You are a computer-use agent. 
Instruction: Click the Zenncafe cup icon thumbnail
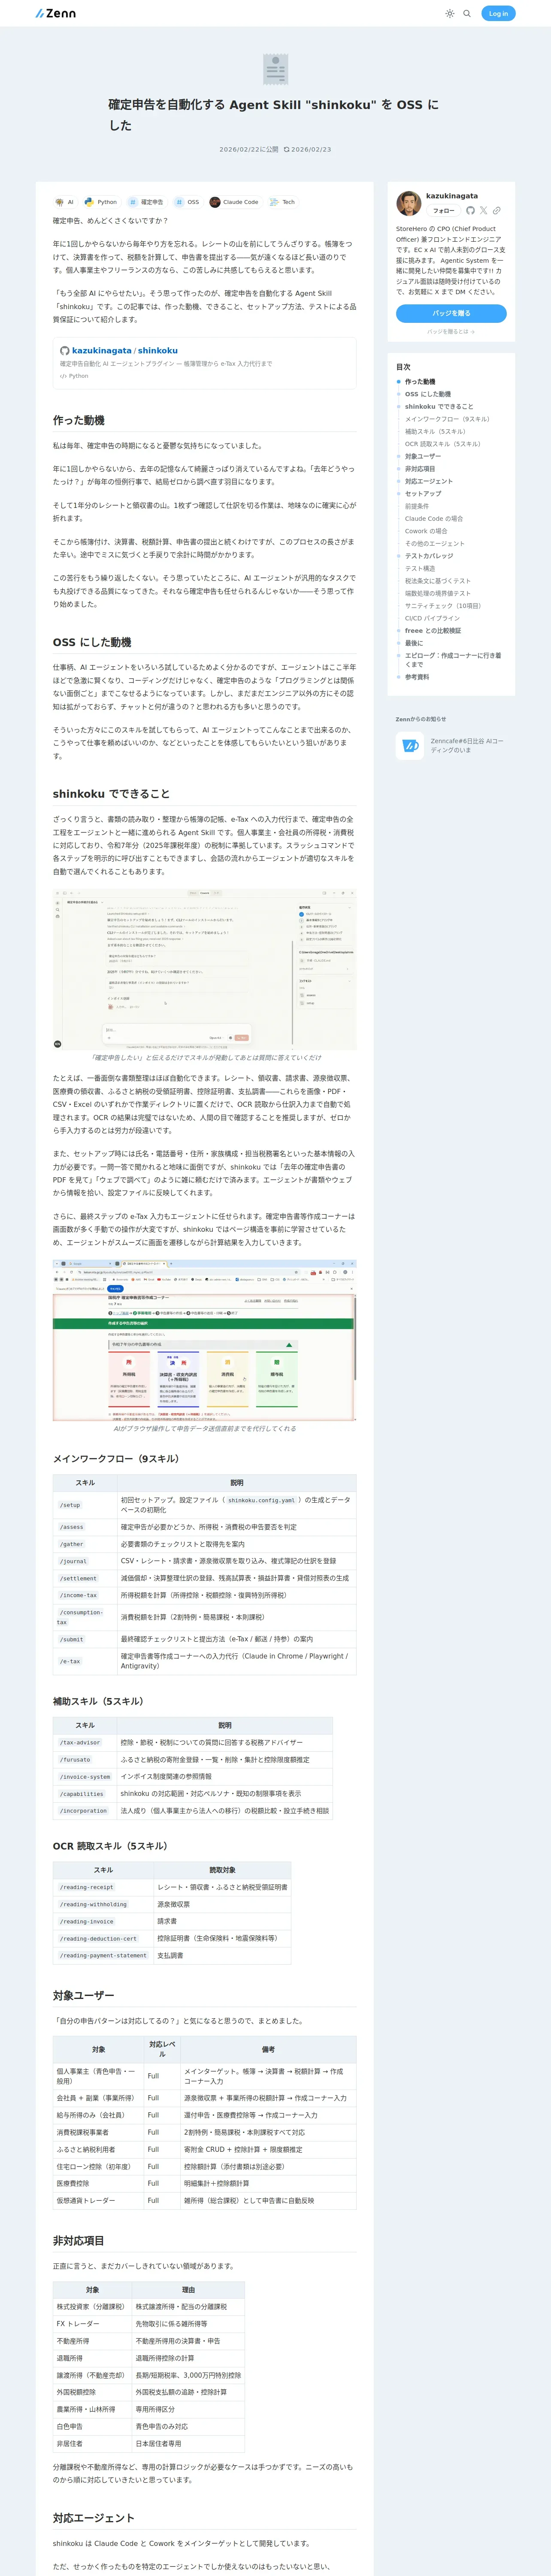[x=410, y=746]
